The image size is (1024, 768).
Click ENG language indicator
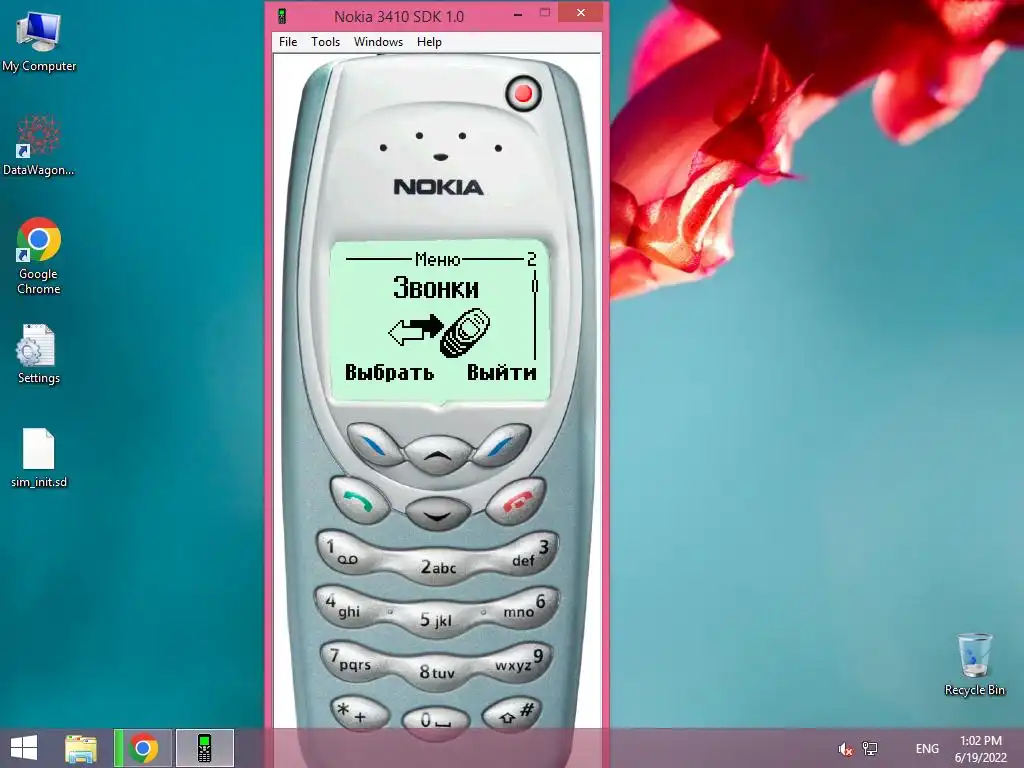click(927, 748)
